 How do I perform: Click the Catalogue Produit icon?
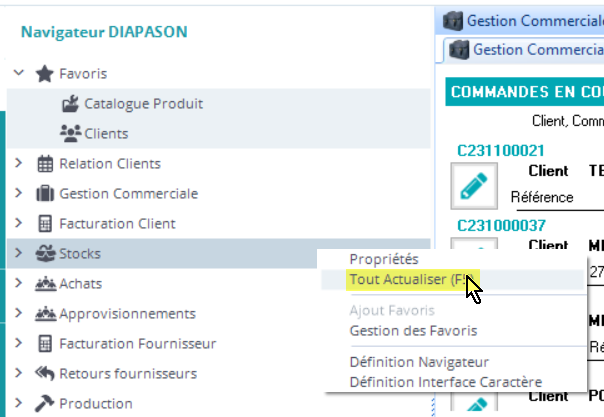[x=70, y=103]
